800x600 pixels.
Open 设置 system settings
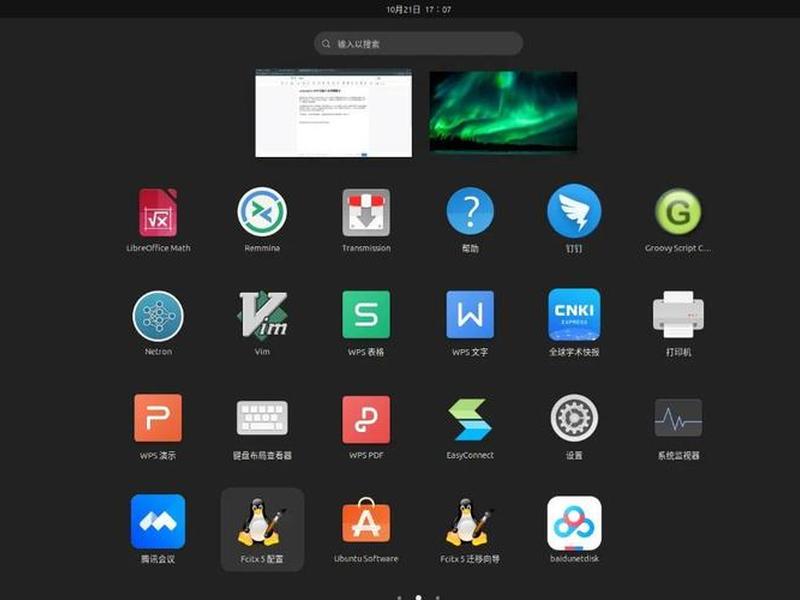coord(574,418)
